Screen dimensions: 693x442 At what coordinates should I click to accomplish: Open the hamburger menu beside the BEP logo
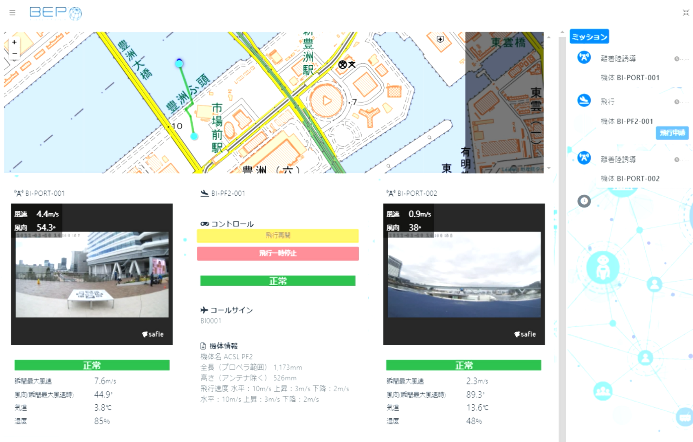click(x=12, y=12)
